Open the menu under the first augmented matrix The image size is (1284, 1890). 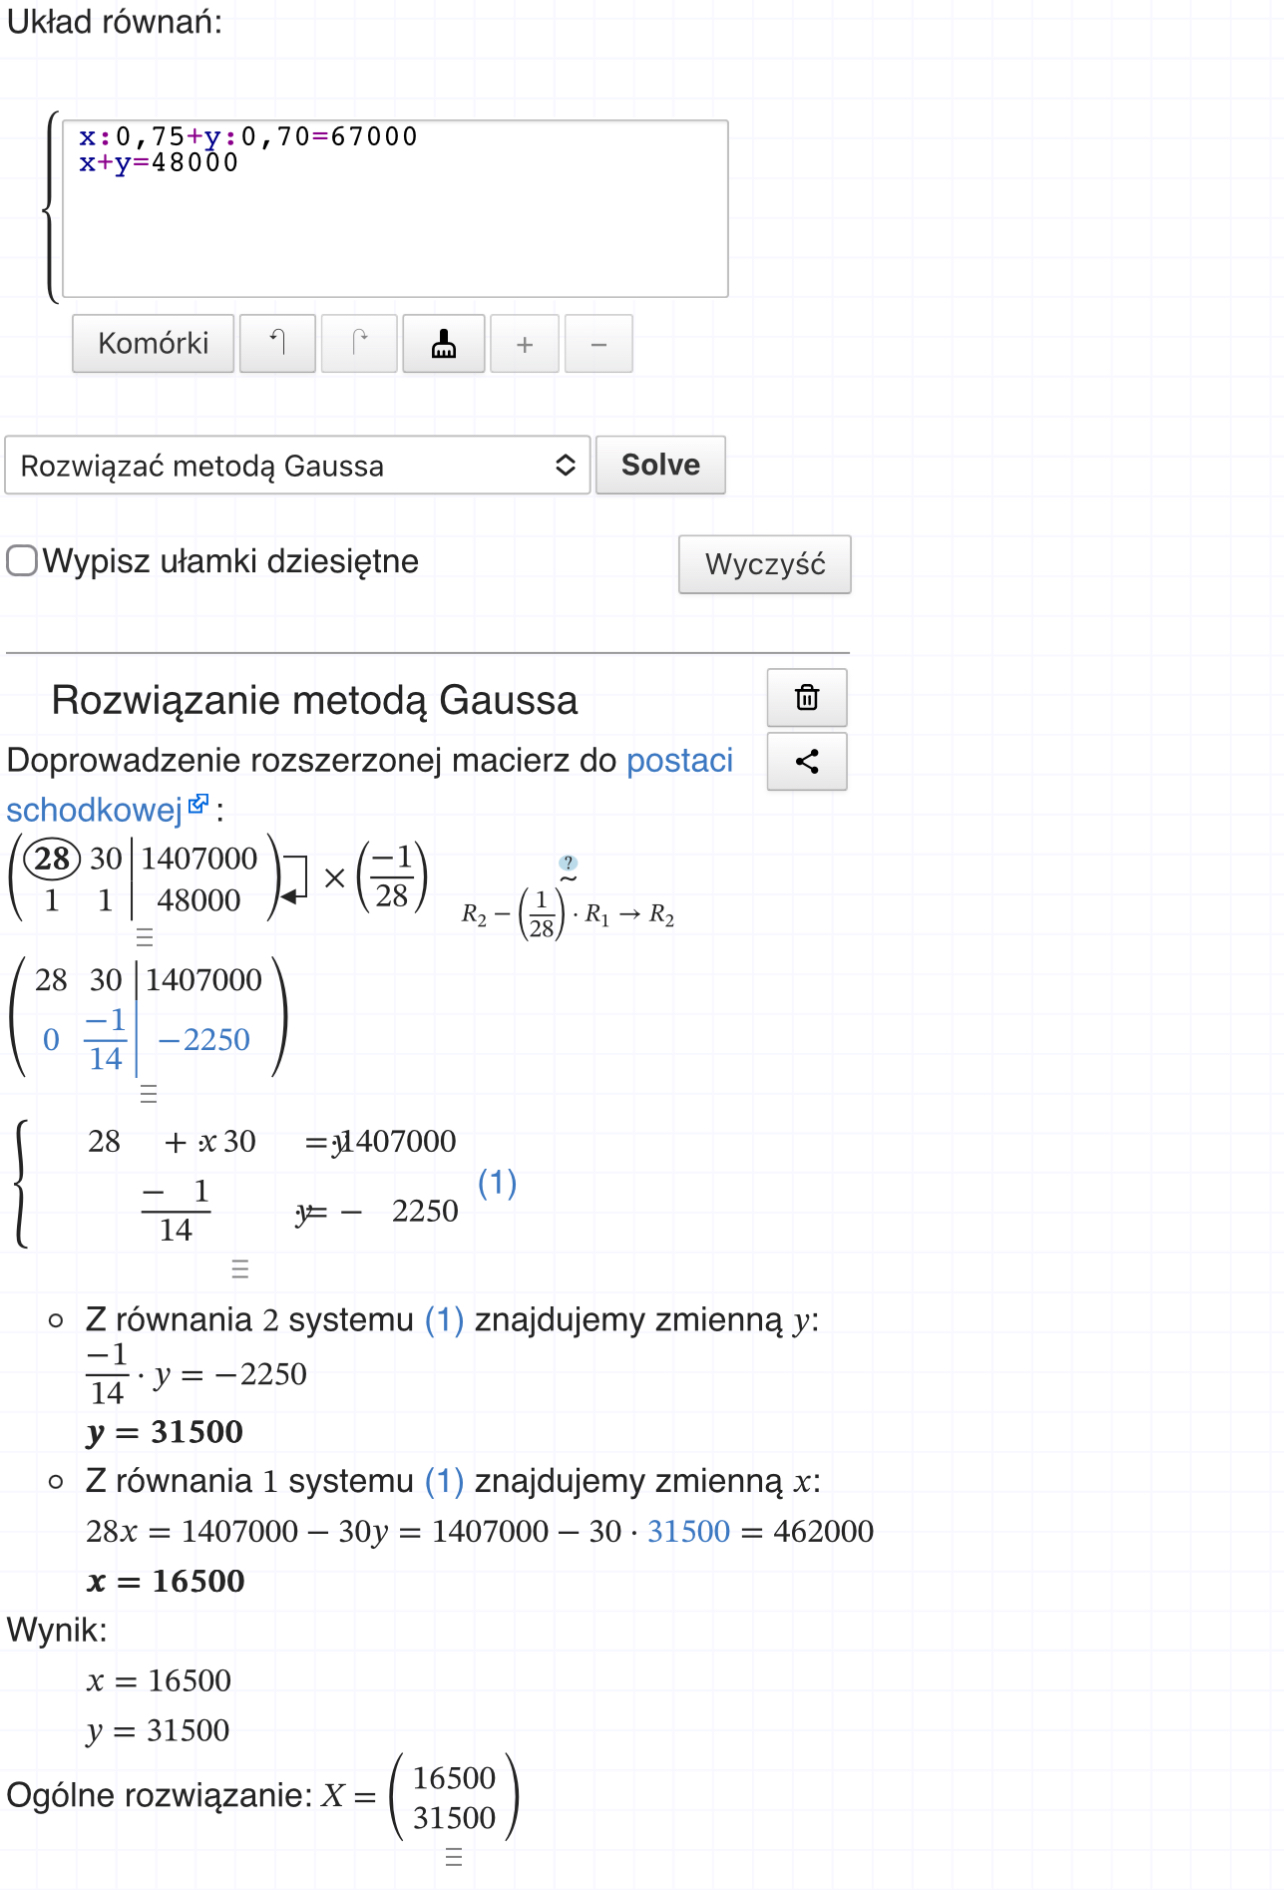click(145, 937)
